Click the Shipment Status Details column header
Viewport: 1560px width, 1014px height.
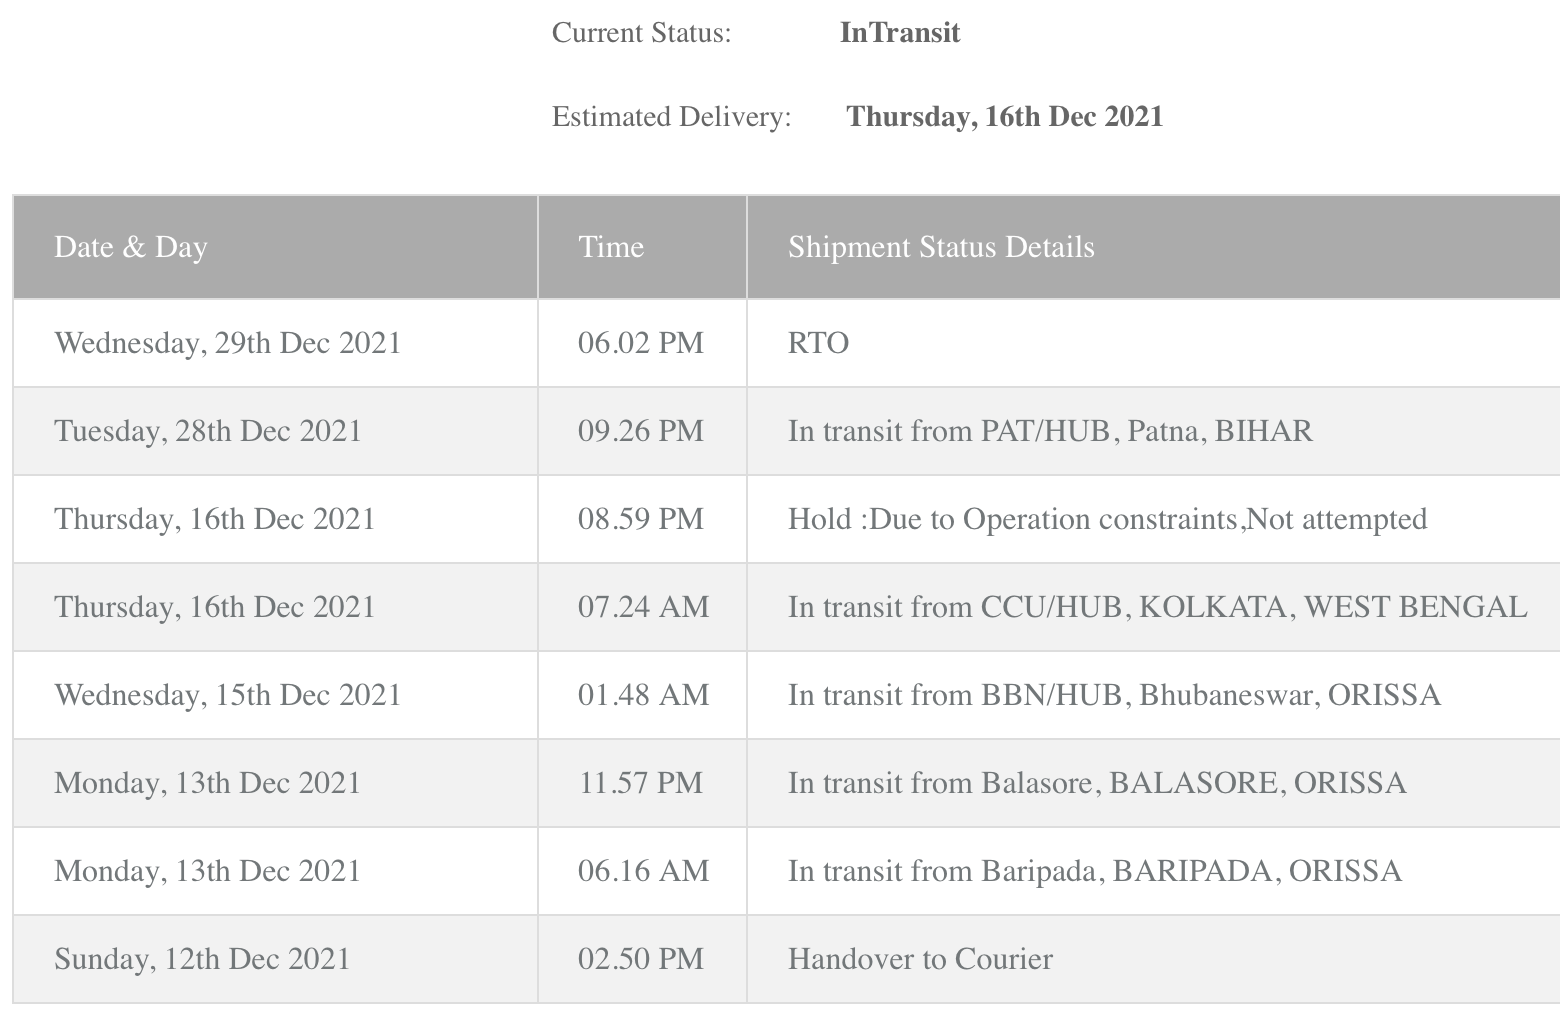coord(941,247)
